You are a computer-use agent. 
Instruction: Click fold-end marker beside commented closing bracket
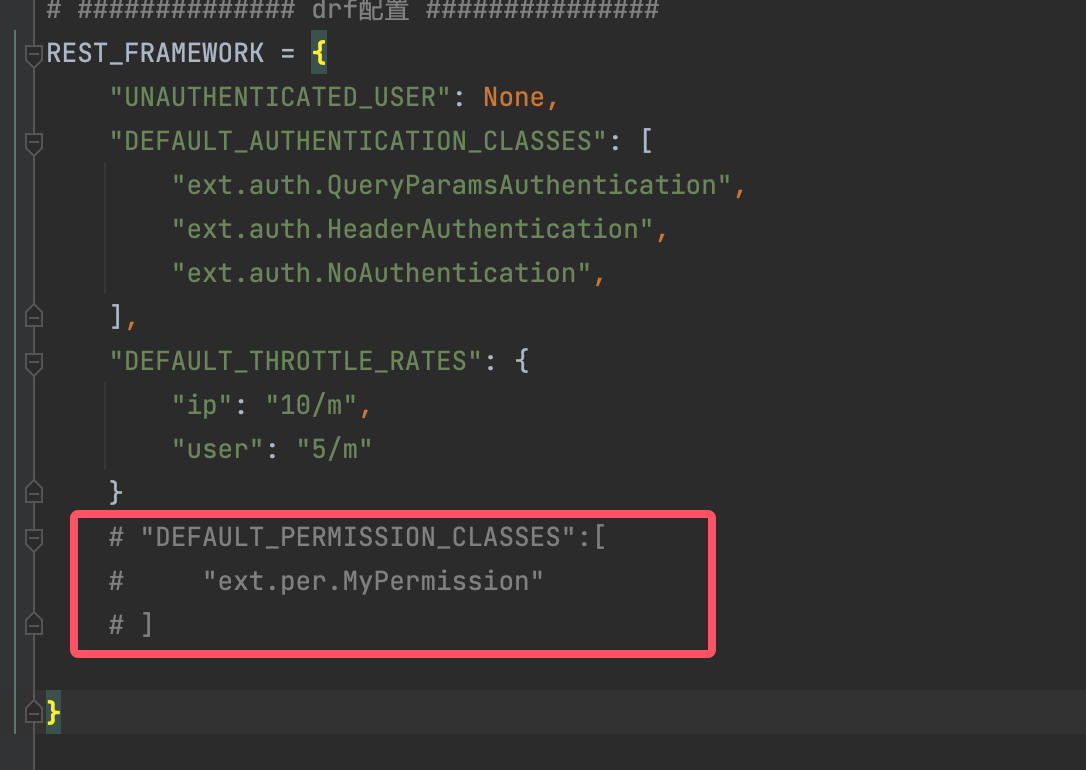(33, 625)
